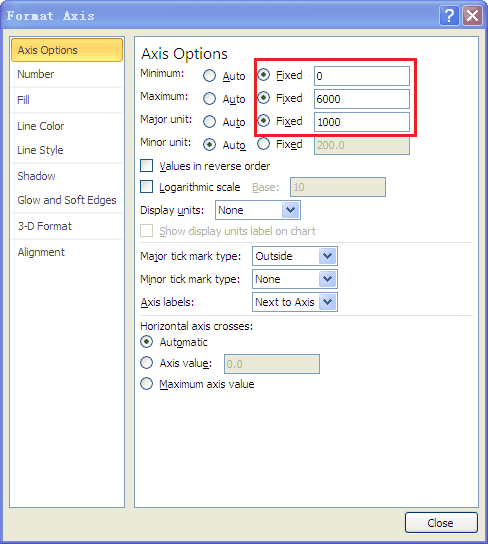Enable Values in reverse order checkbox

click(147, 166)
